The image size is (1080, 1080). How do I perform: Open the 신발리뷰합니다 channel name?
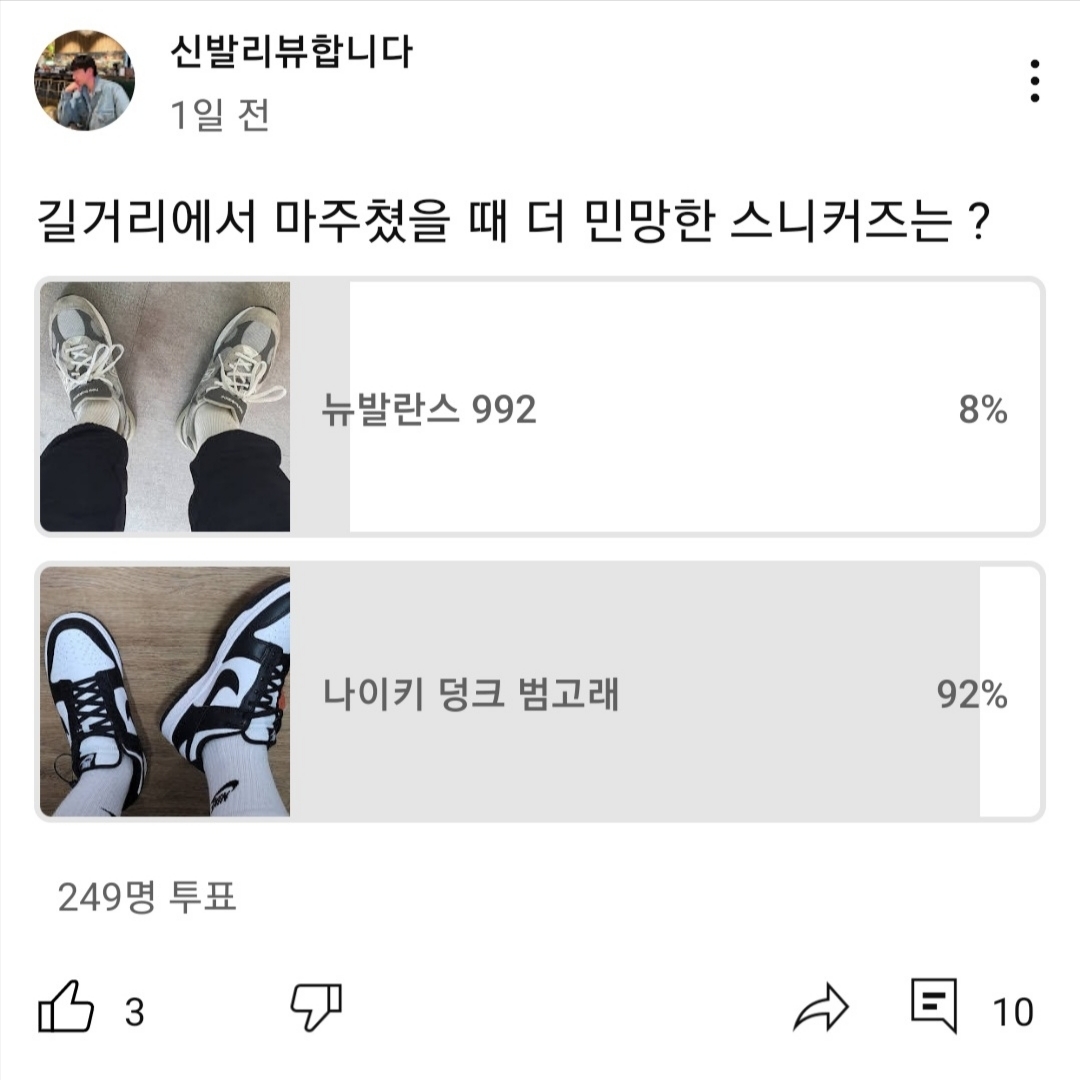pyautogui.click(x=291, y=52)
